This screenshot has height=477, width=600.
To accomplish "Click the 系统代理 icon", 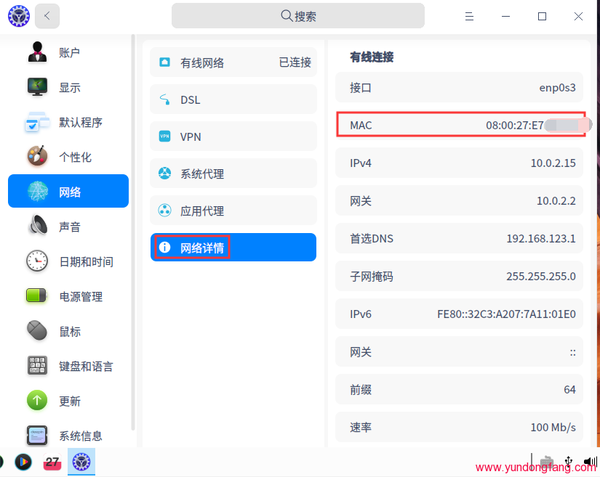I will click(x=165, y=173).
